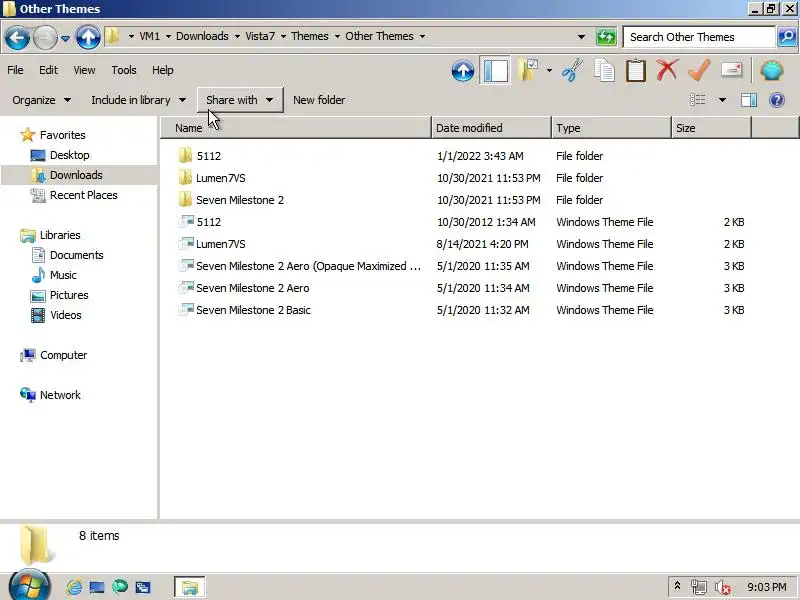Click the Paste clipboard icon

[x=636, y=70]
